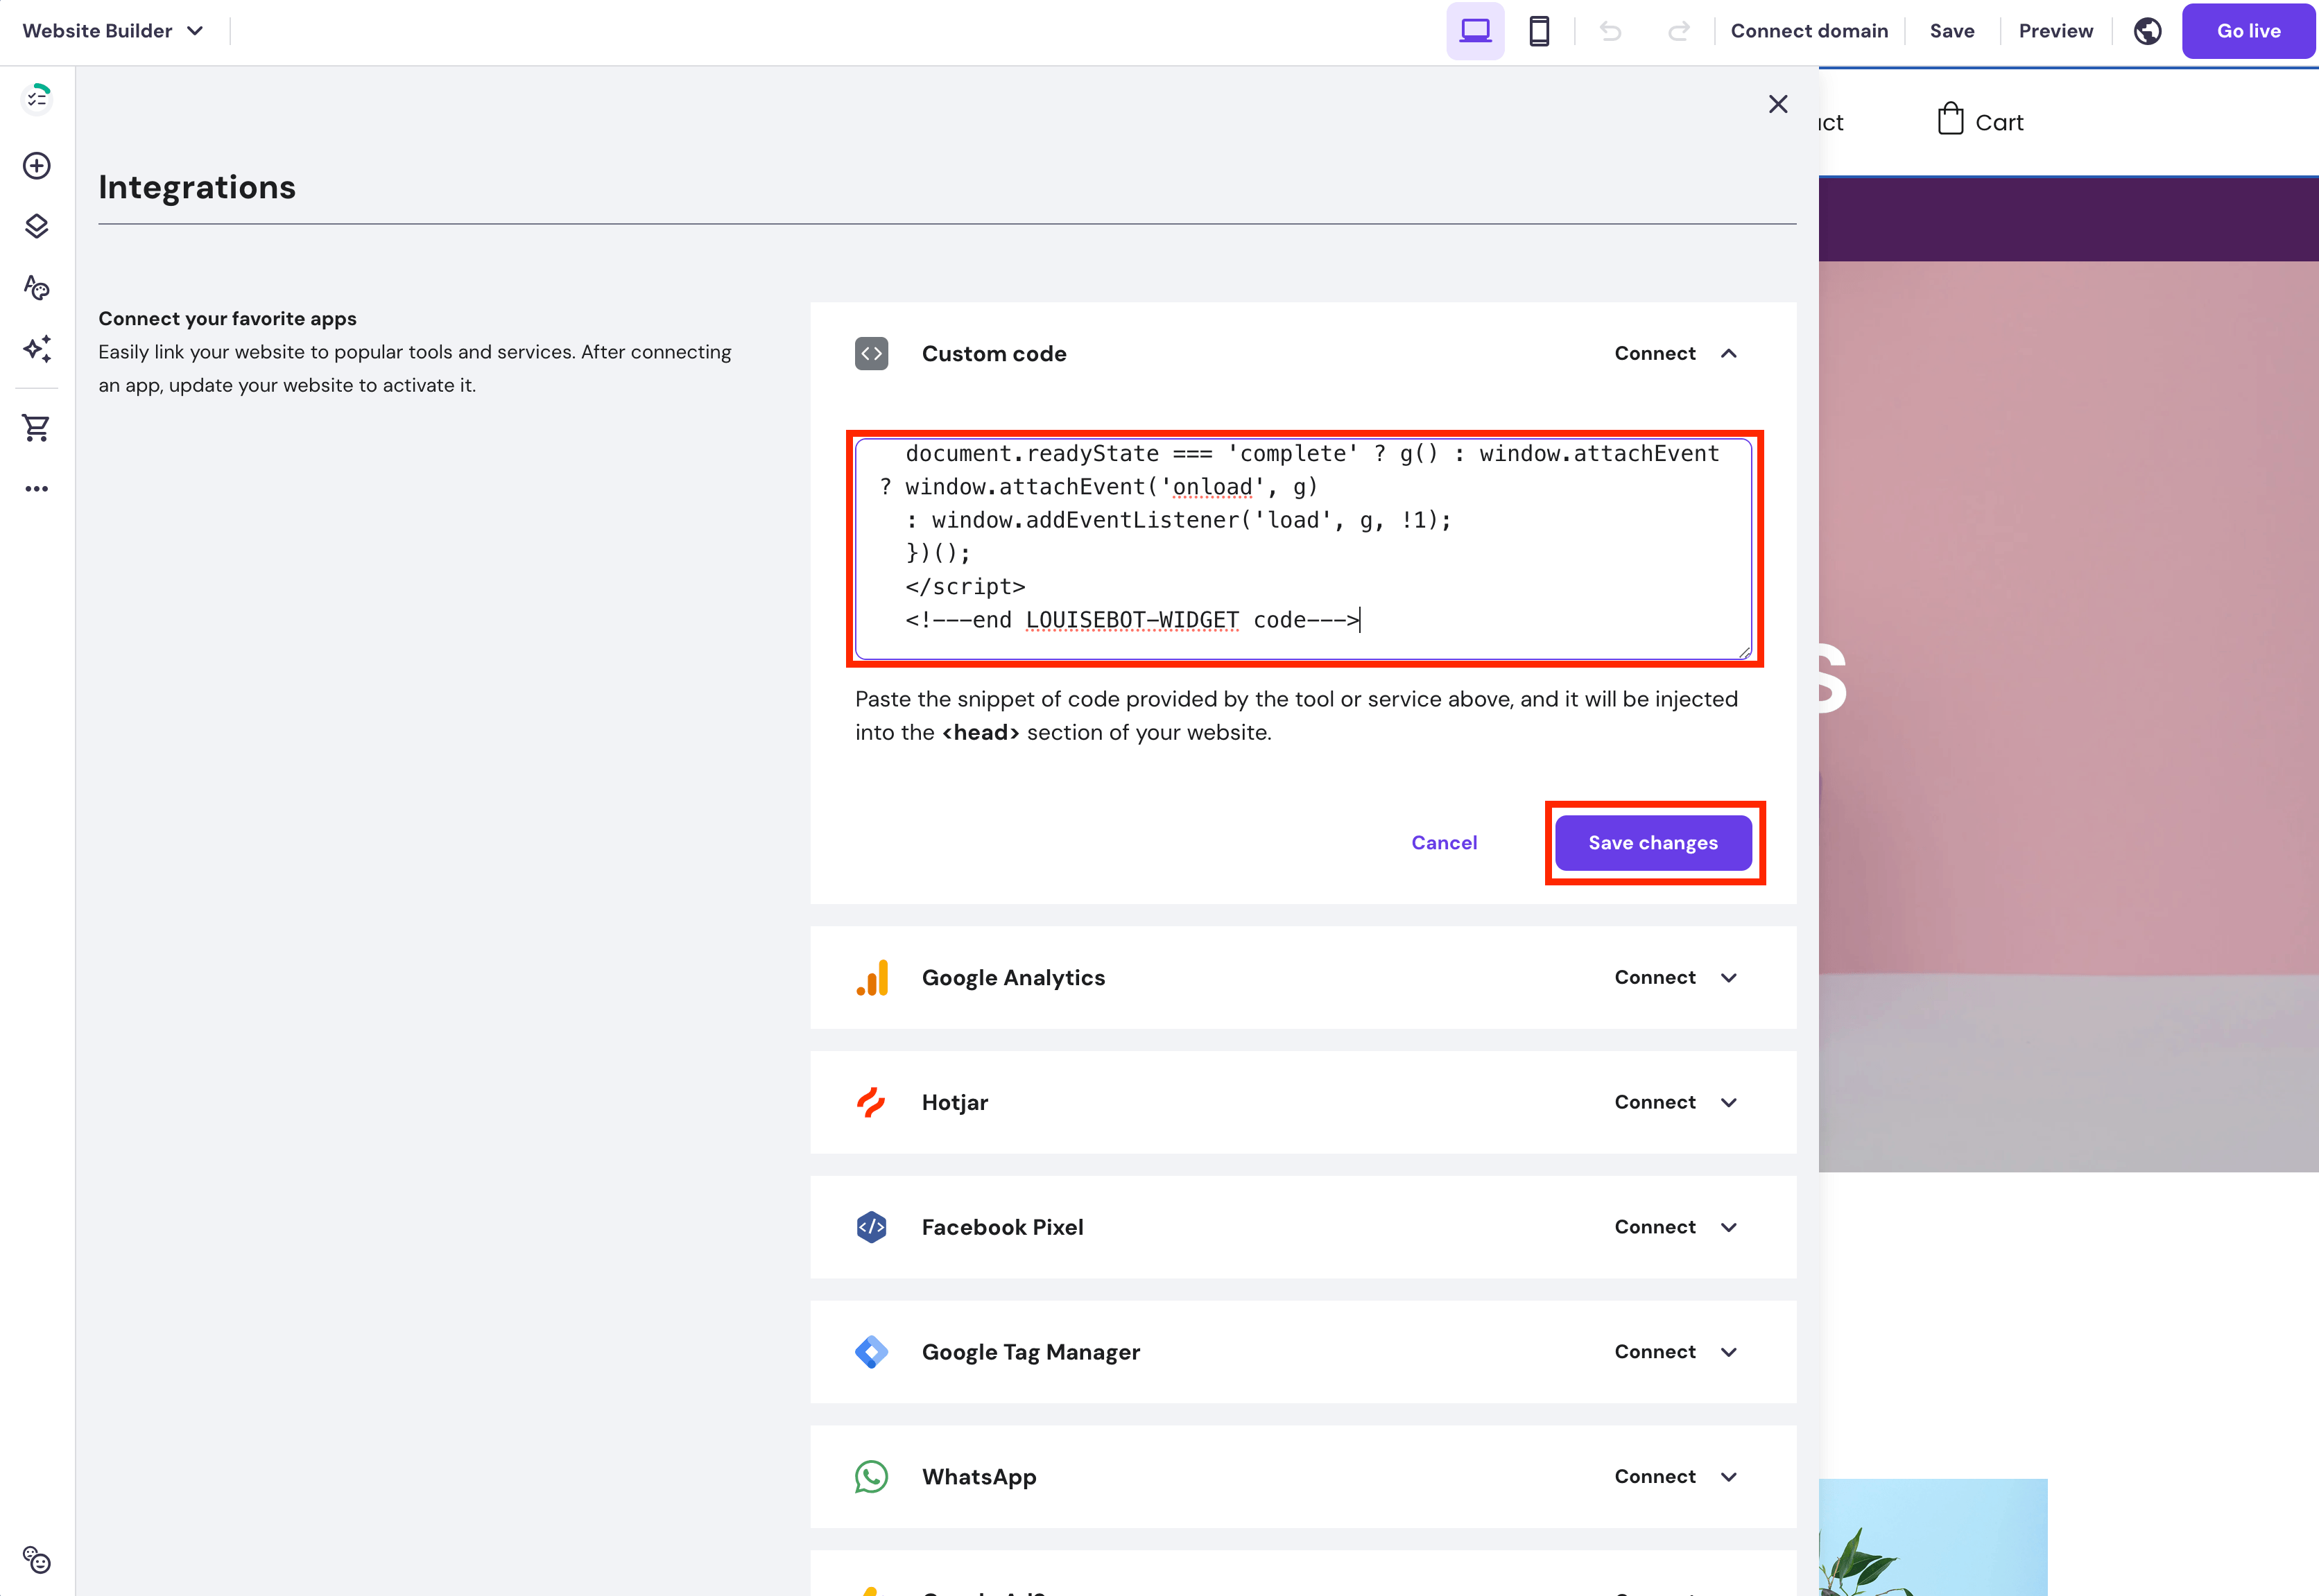Click the Integrations heading

[197, 187]
